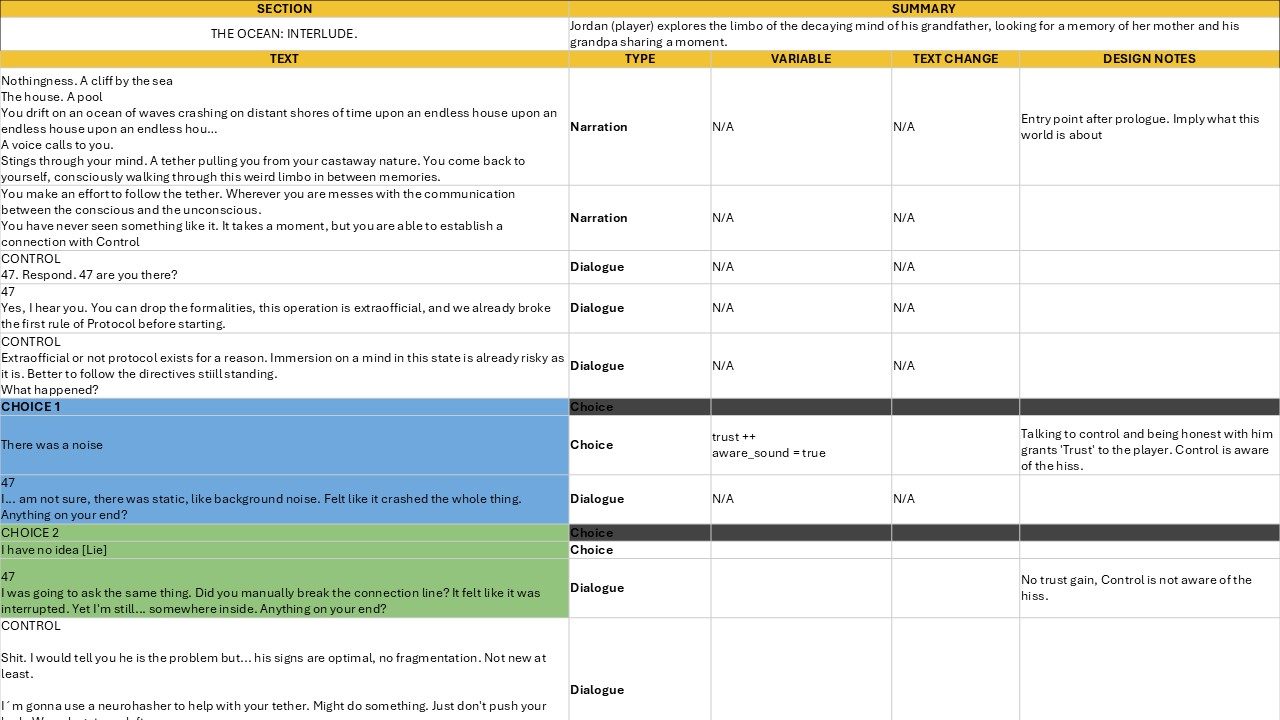Select the 'Entry point after prologue' design note cell
This screenshot has width=1280, height=720.
tap(1149, 127)
